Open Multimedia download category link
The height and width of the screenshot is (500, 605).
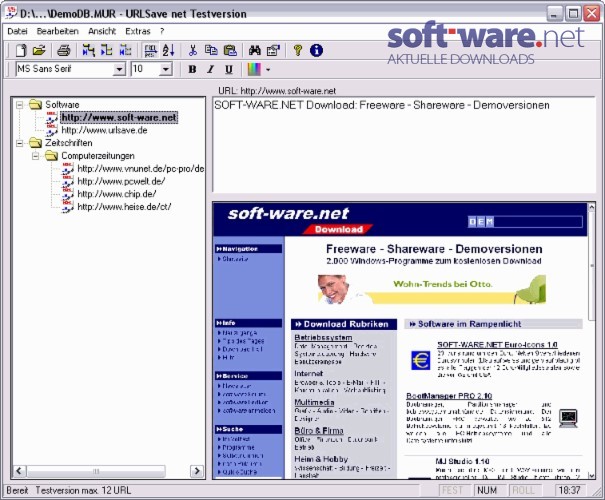(x=314, y=402)
